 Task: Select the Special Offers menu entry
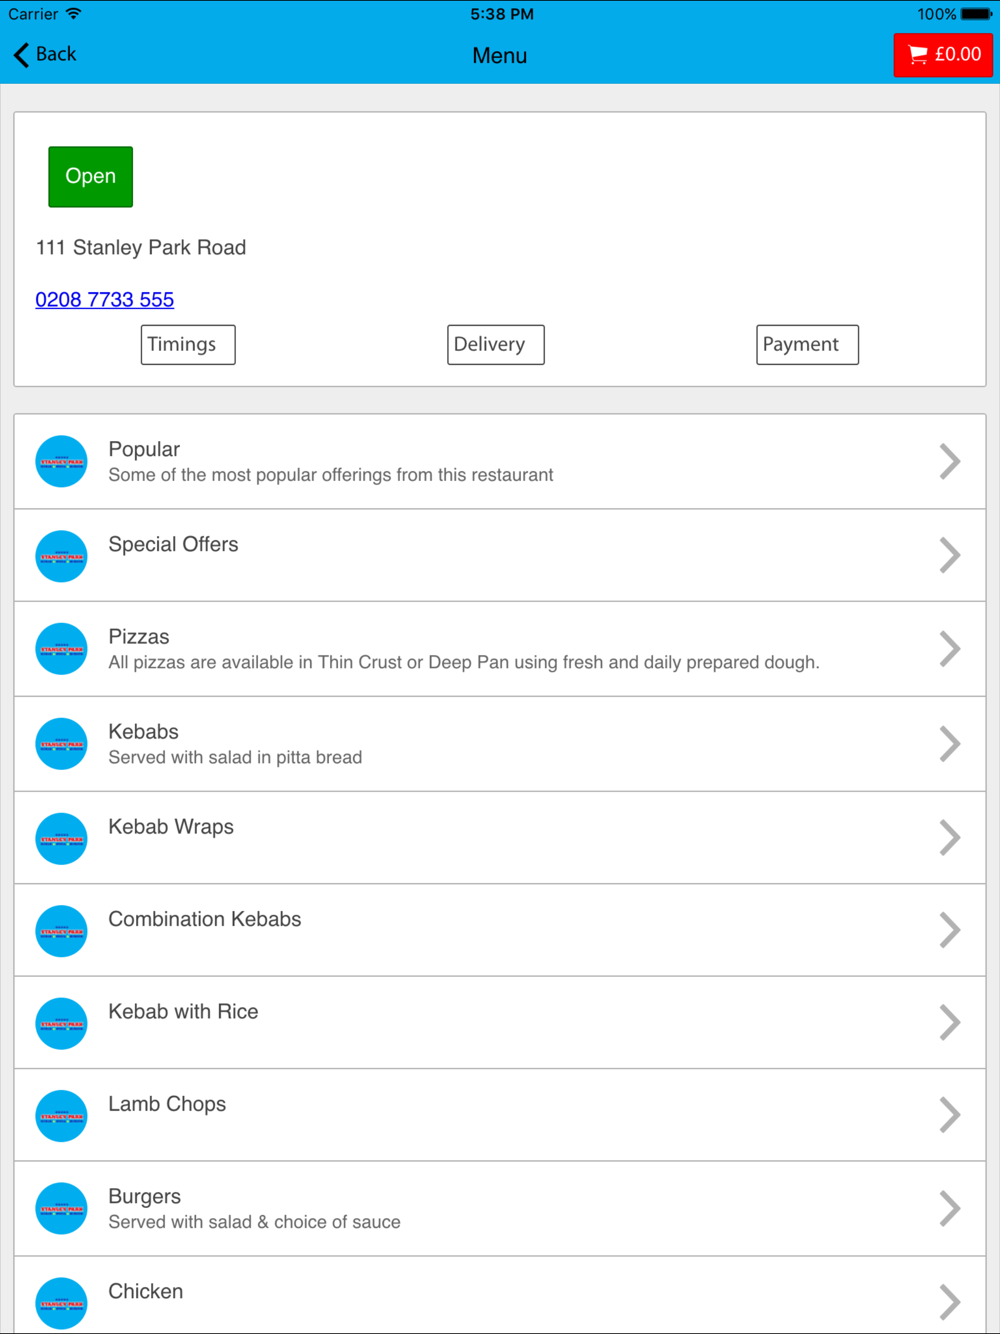tap(500, 555)
